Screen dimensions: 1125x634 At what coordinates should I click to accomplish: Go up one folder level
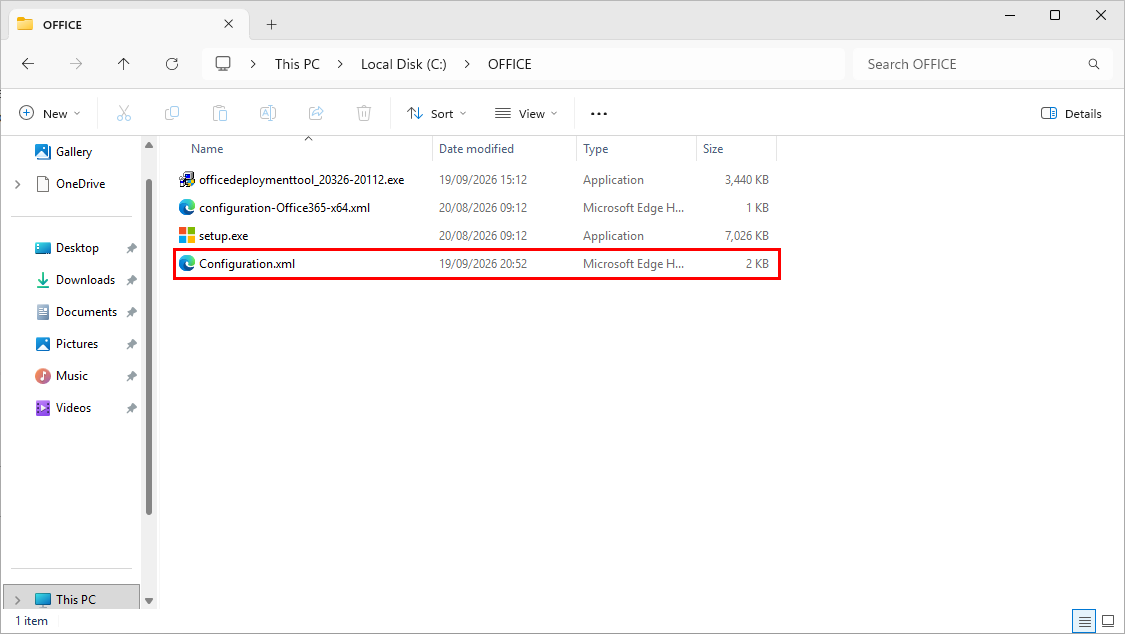[123, 64]
